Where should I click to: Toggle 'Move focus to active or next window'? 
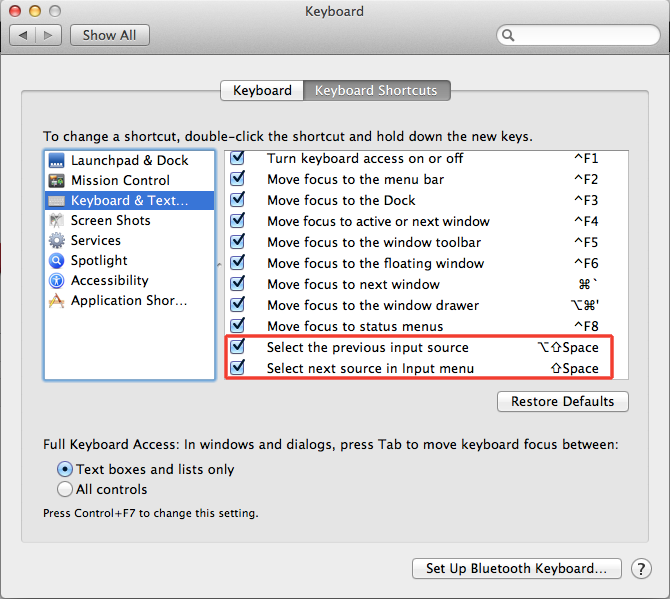click(237, 220)
